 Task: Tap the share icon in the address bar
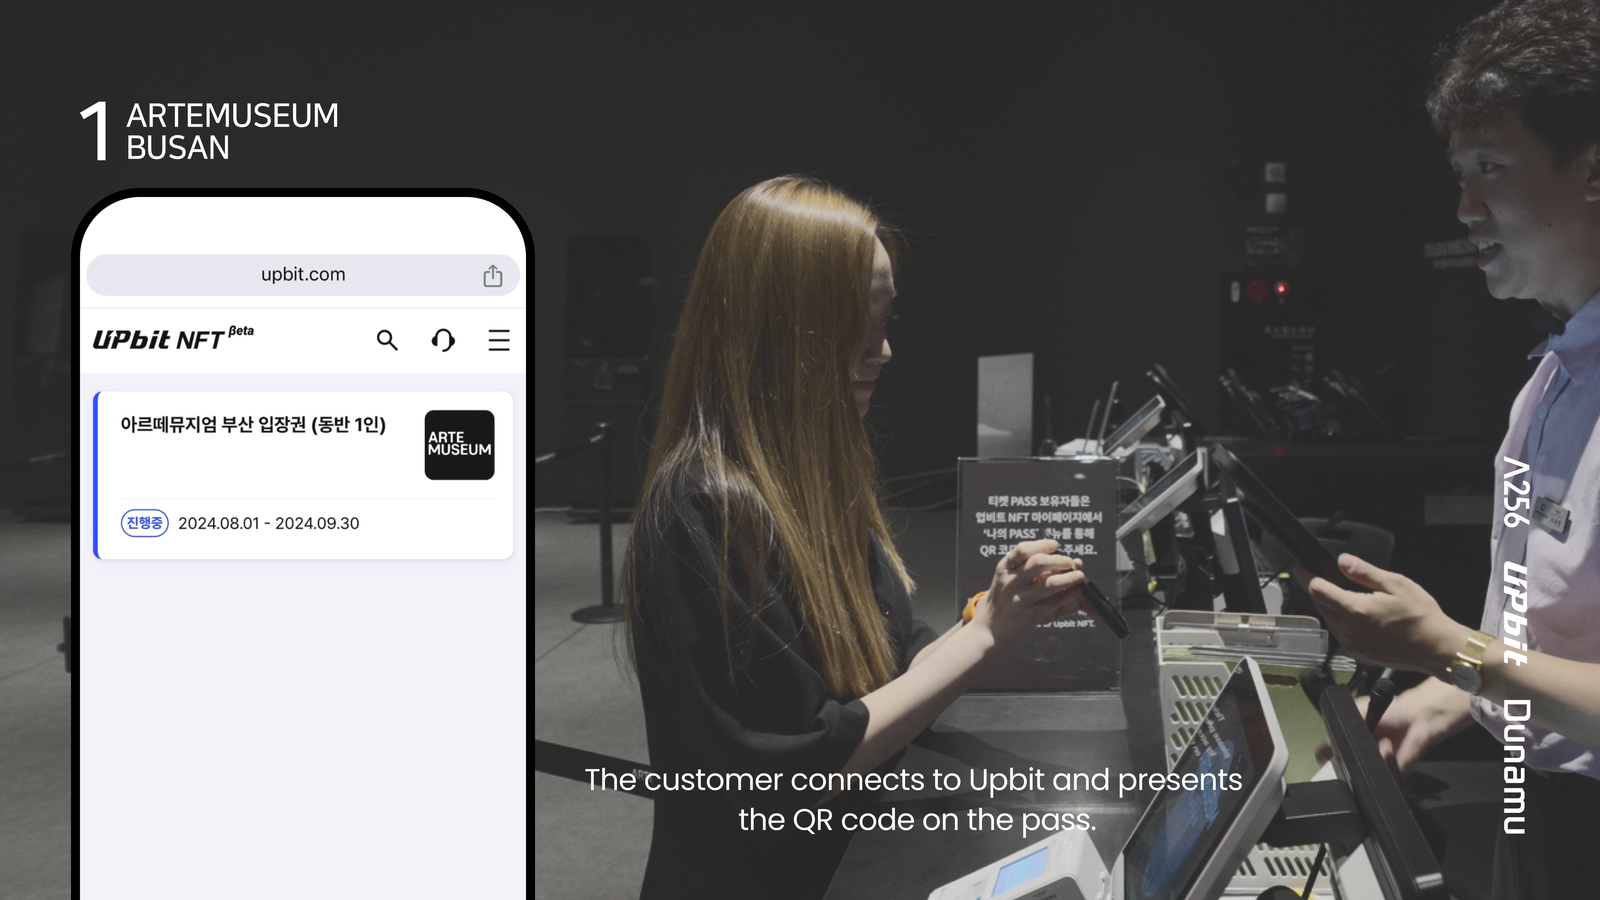point(492,276)
